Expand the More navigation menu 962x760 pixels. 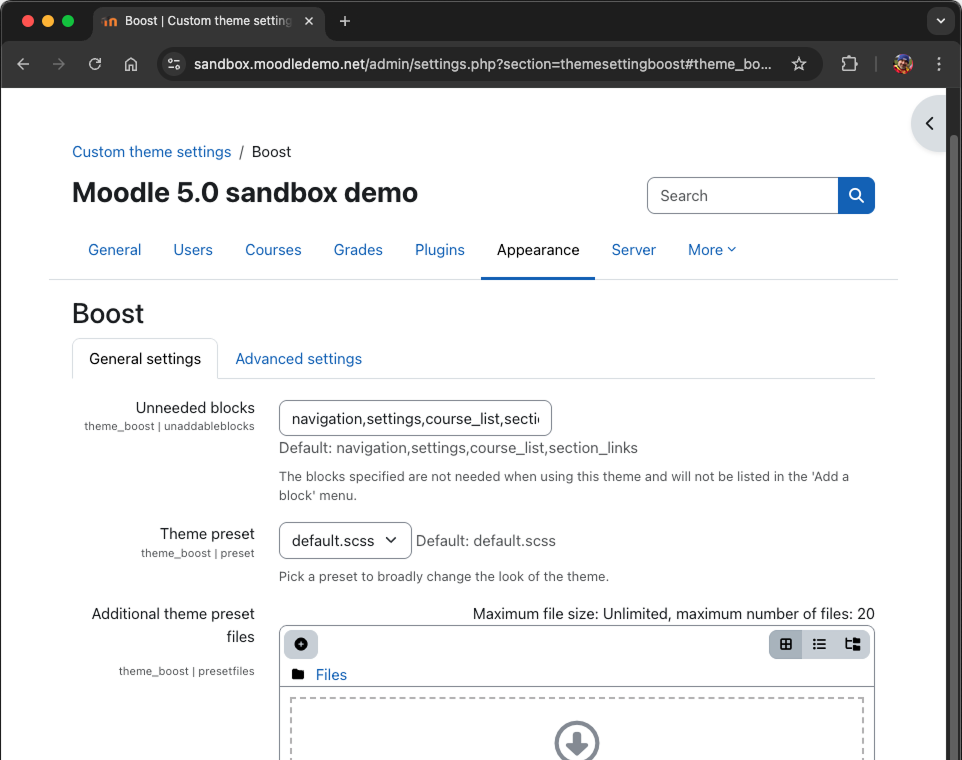[x=711, y=250]
